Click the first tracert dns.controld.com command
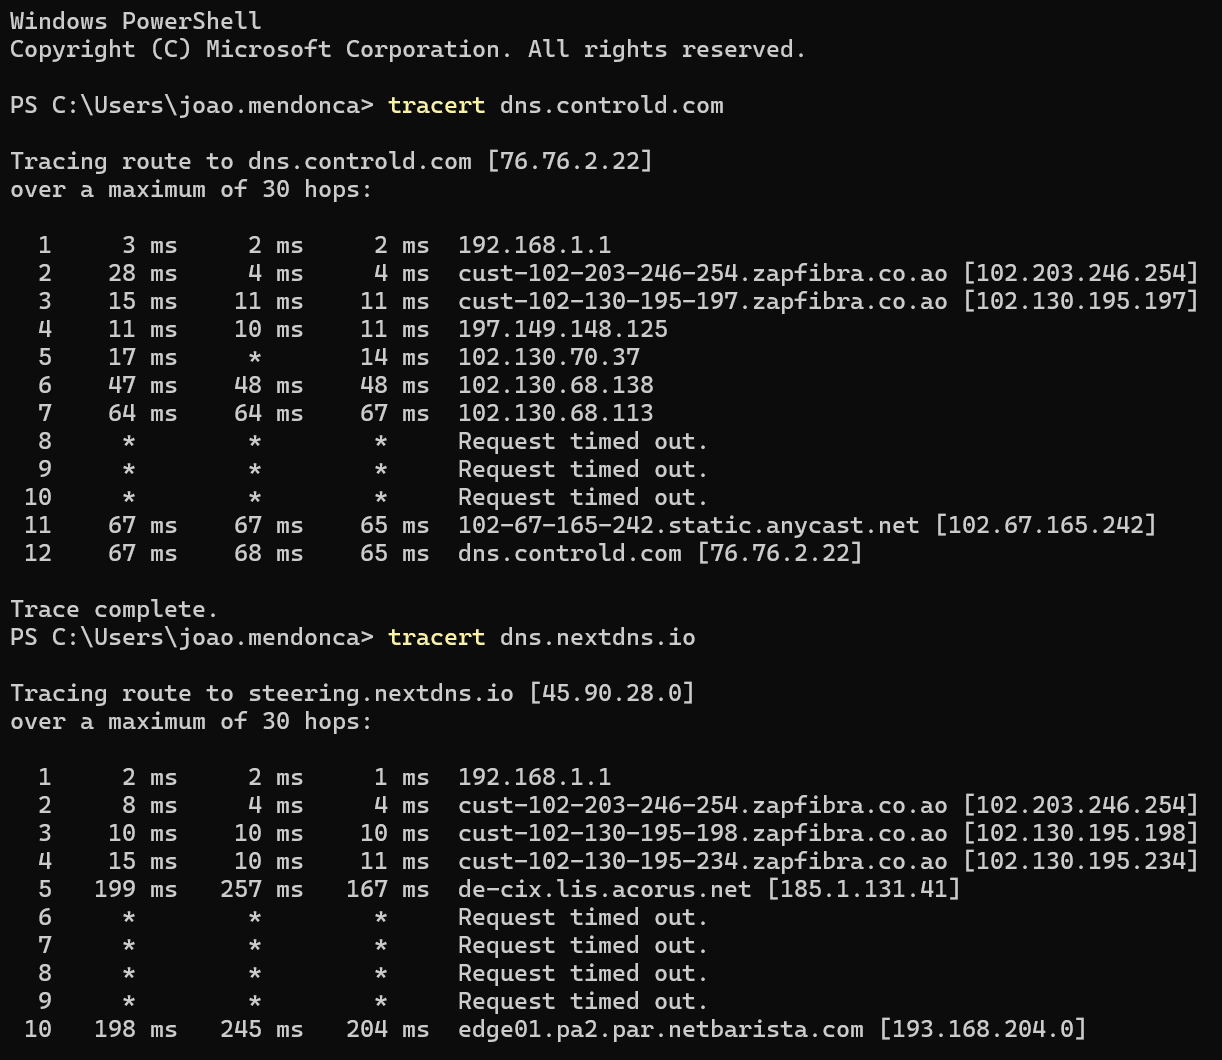Viewport: 1222px width, 1060px height. [x=556, y=106]
